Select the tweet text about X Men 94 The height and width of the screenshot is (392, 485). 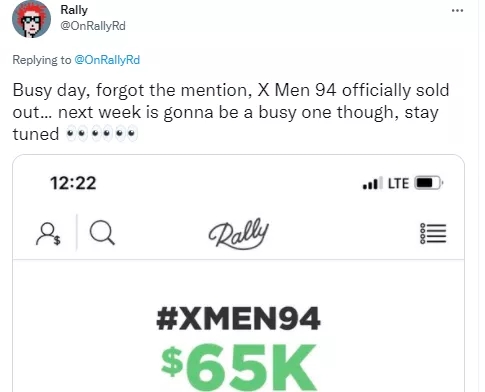point(231,112)
